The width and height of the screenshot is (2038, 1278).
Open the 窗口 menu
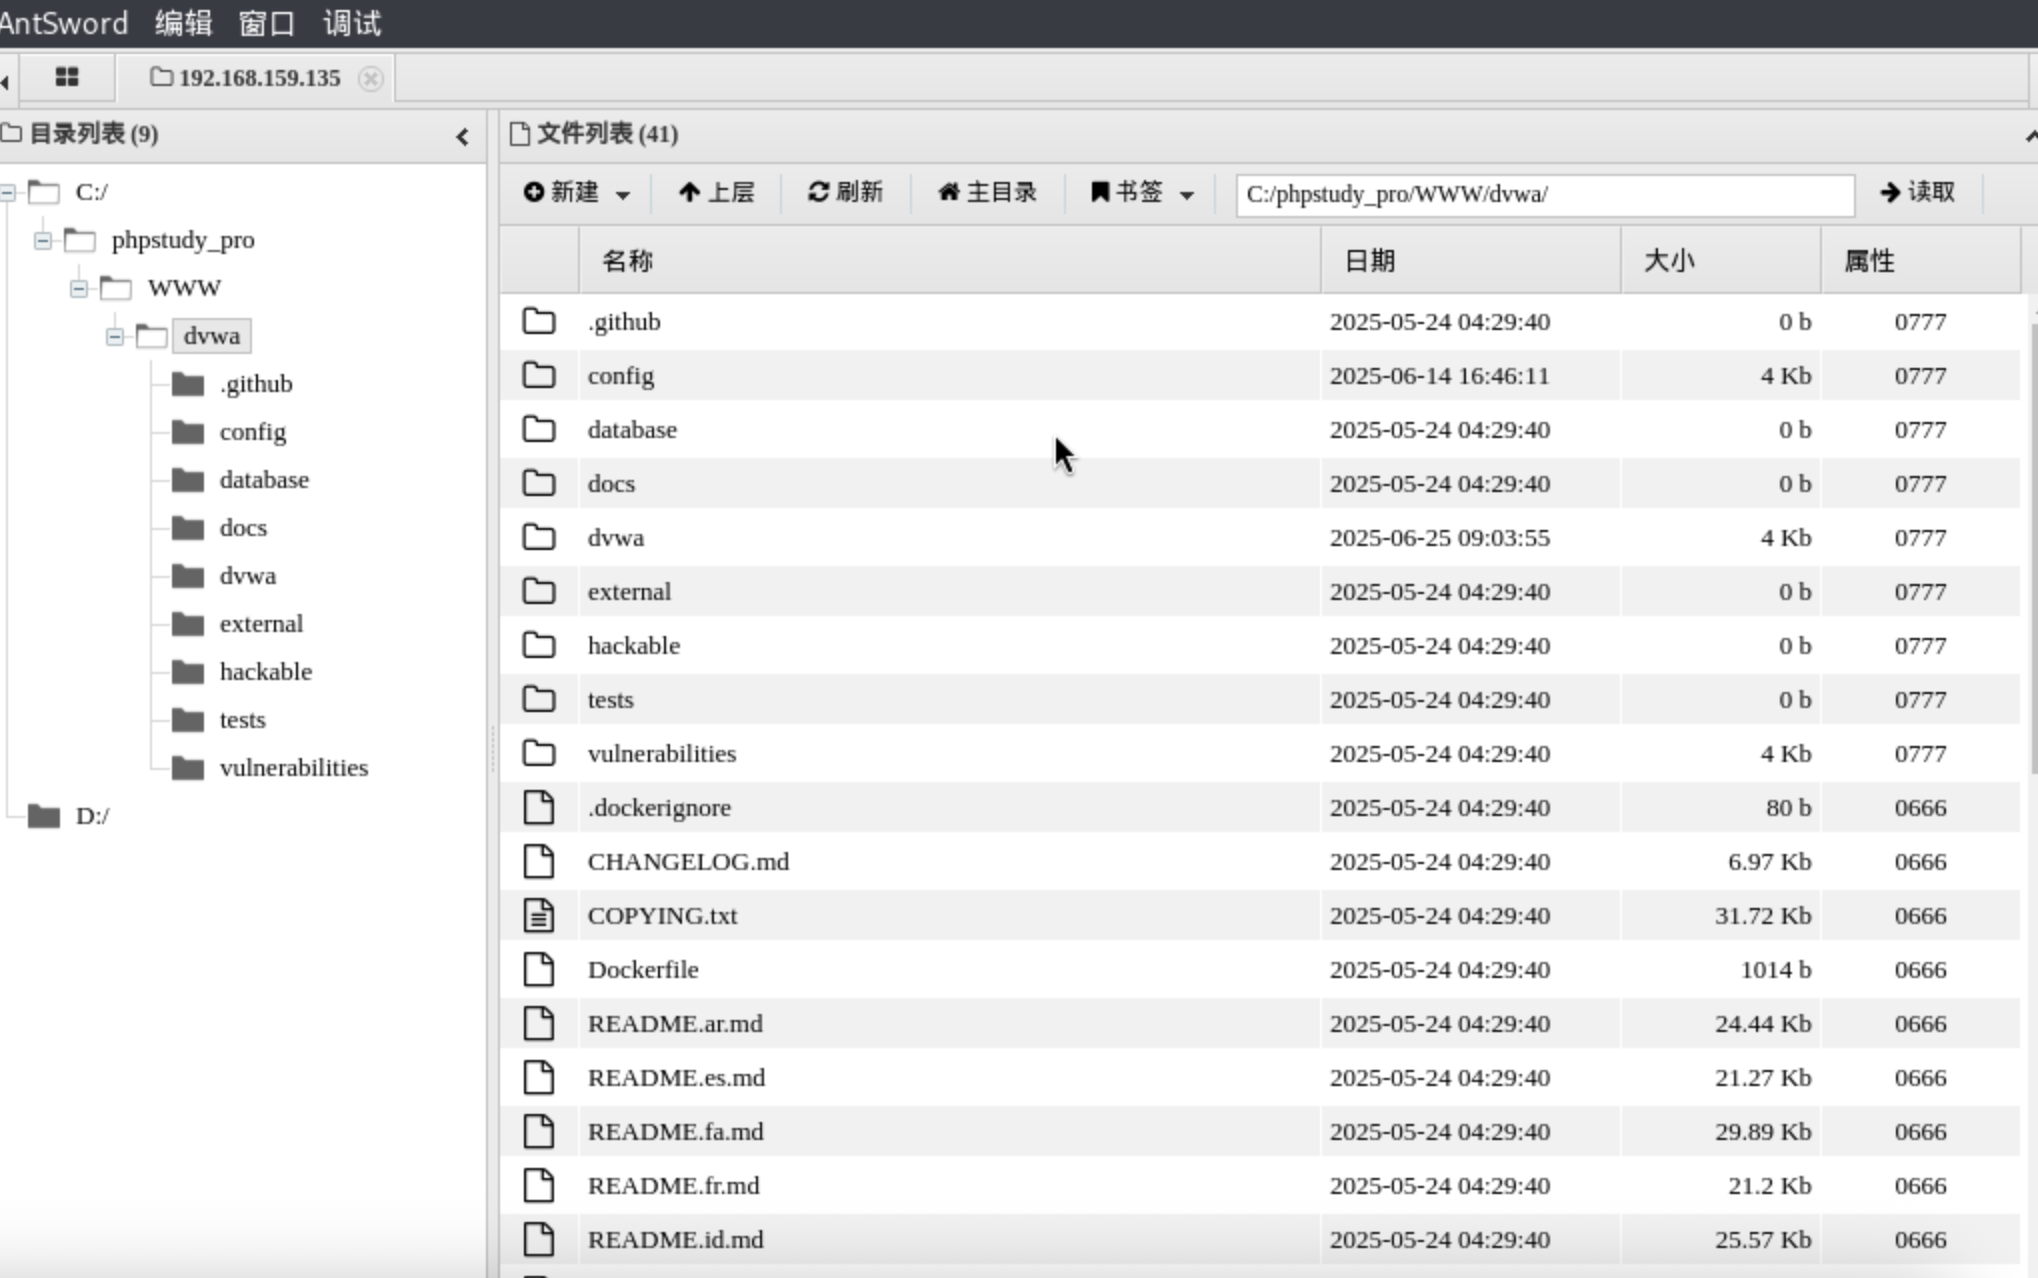[x=267, y=23]
